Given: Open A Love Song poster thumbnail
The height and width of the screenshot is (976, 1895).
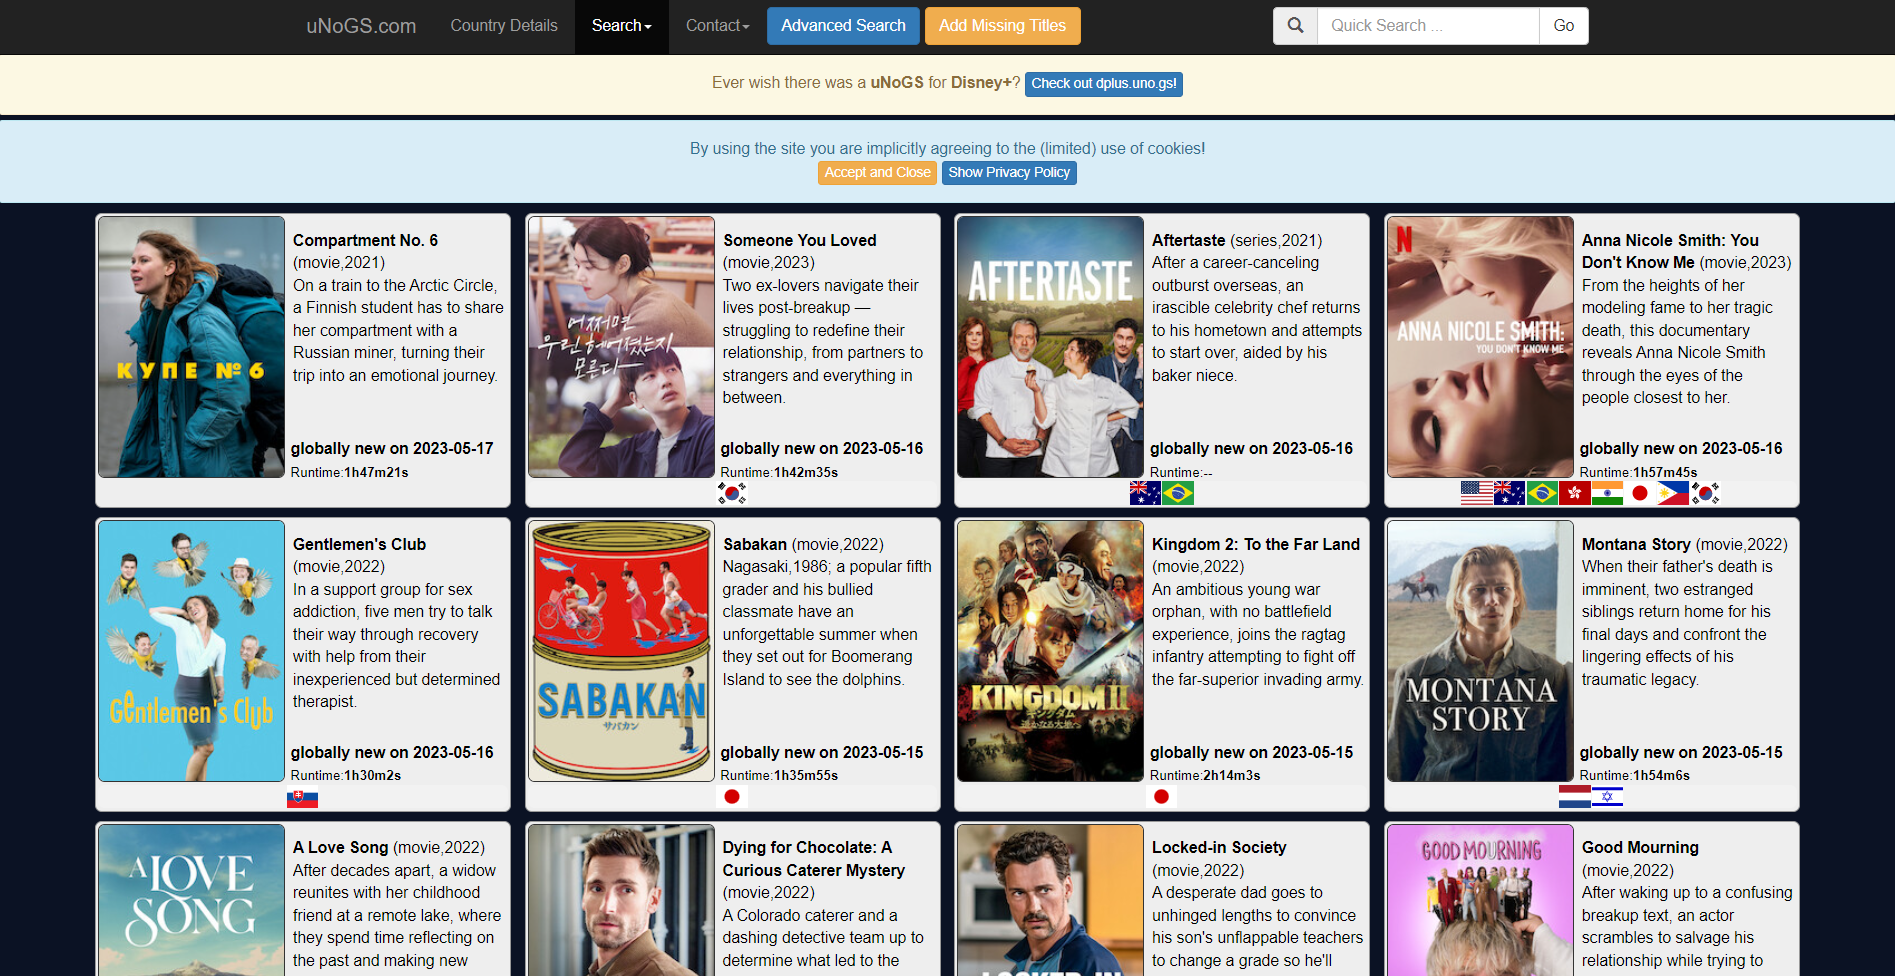Looking at the screenshot, I should 191,900.
